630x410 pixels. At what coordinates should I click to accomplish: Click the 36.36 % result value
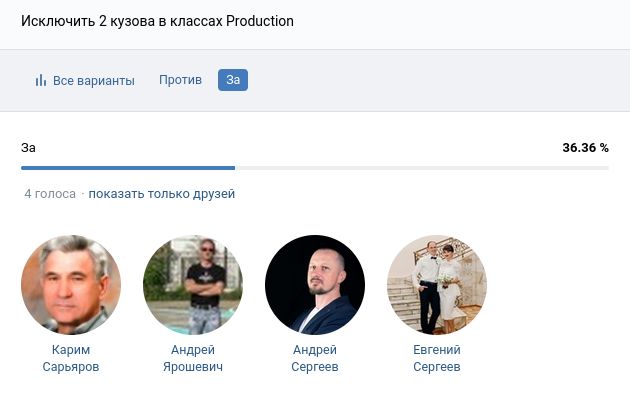pyautogui.click(x=585, y=148)
